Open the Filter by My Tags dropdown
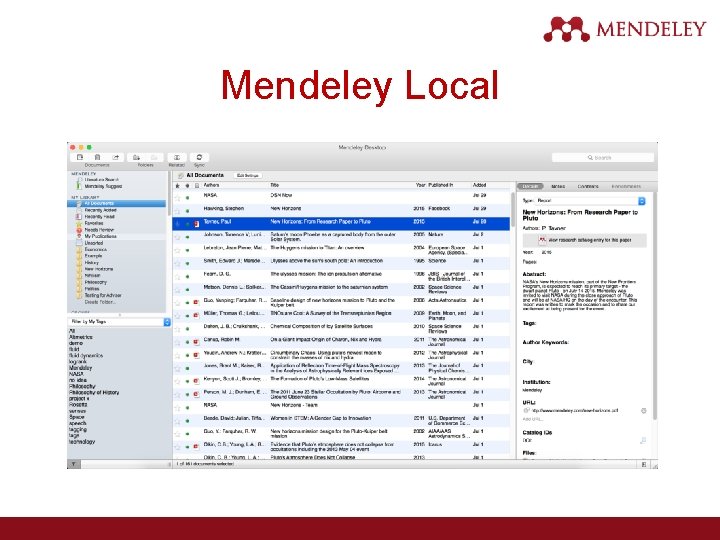720x540 pixels. [x=119, y=322]
